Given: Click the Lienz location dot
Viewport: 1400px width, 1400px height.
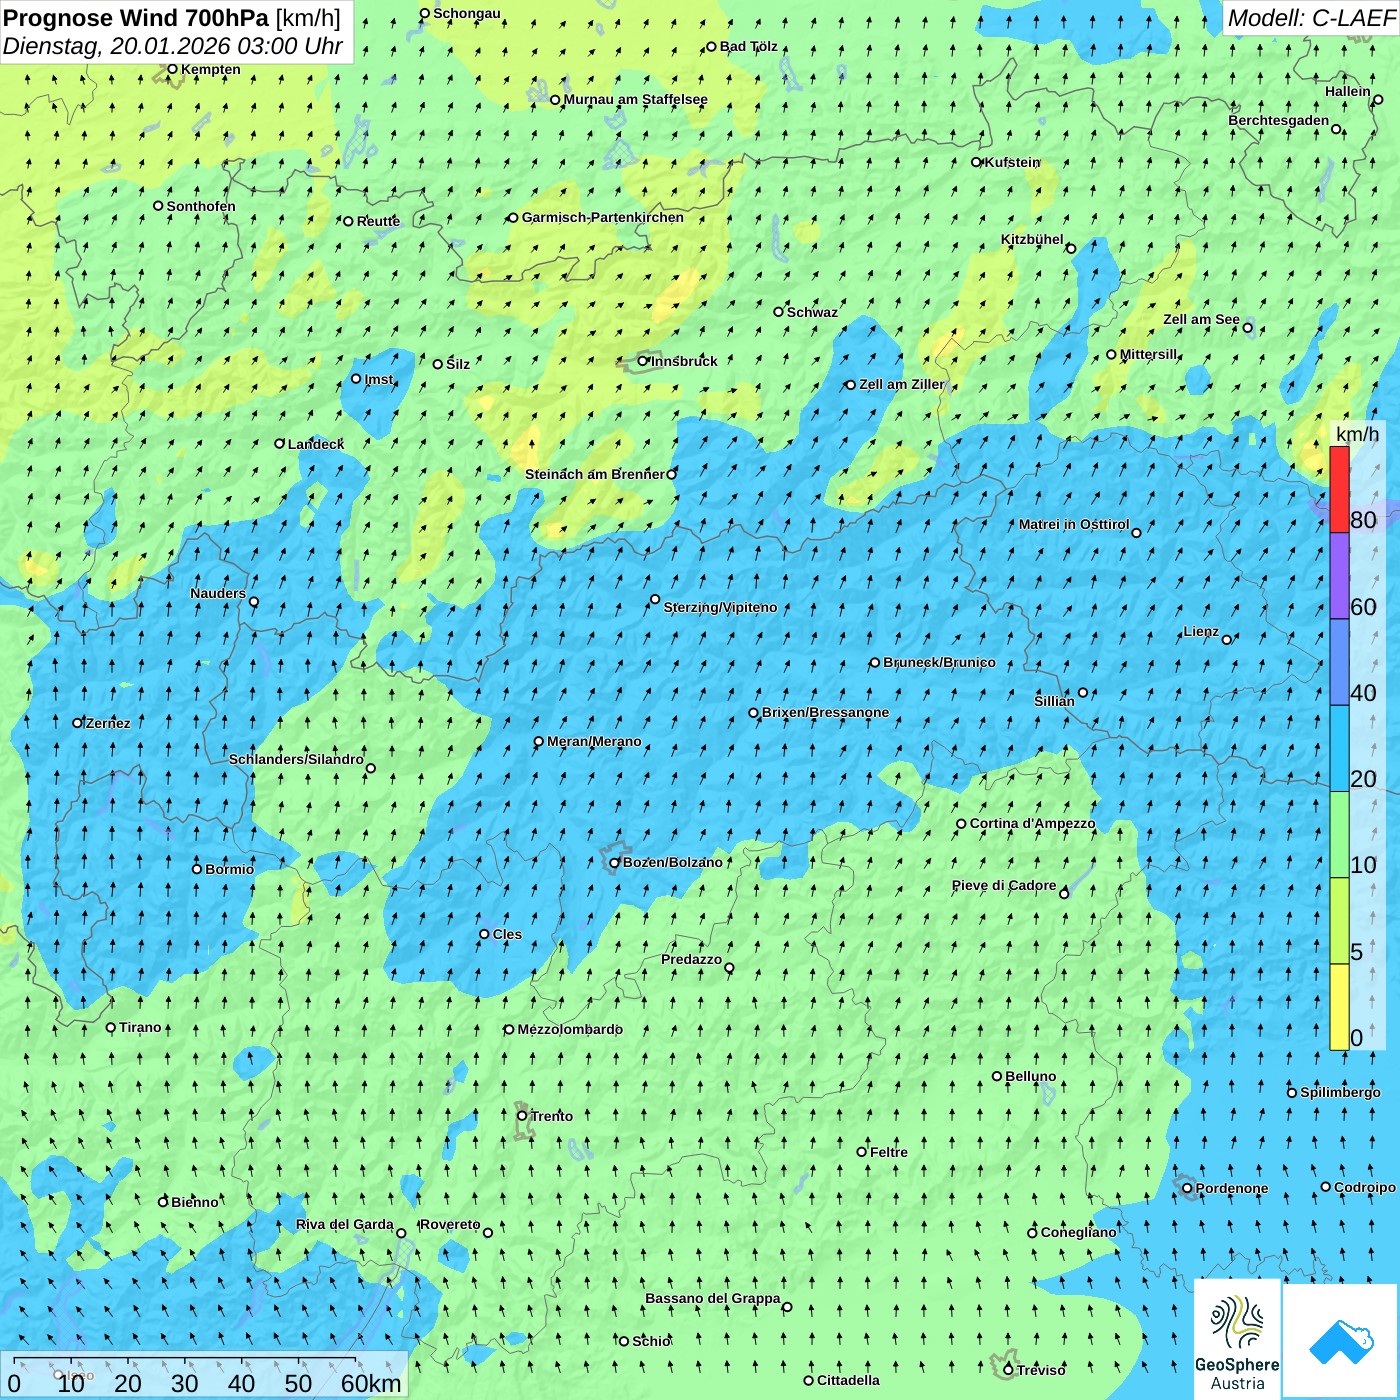Looking at the screenshot, I should tap(1227, 640).
